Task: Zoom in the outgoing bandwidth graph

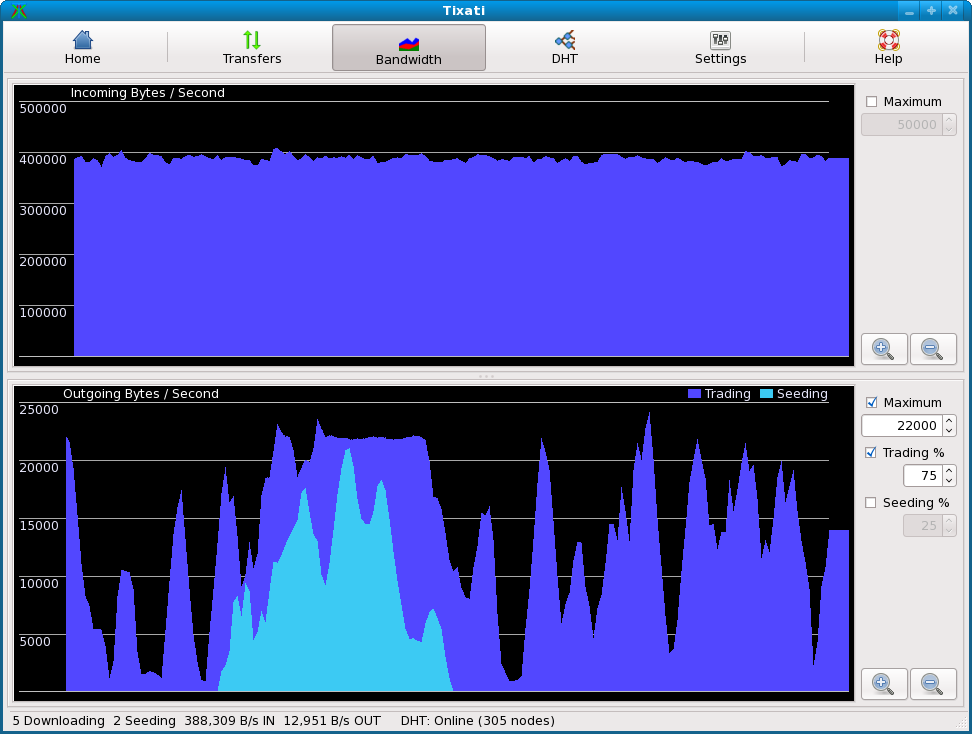Action: [884, 684]
